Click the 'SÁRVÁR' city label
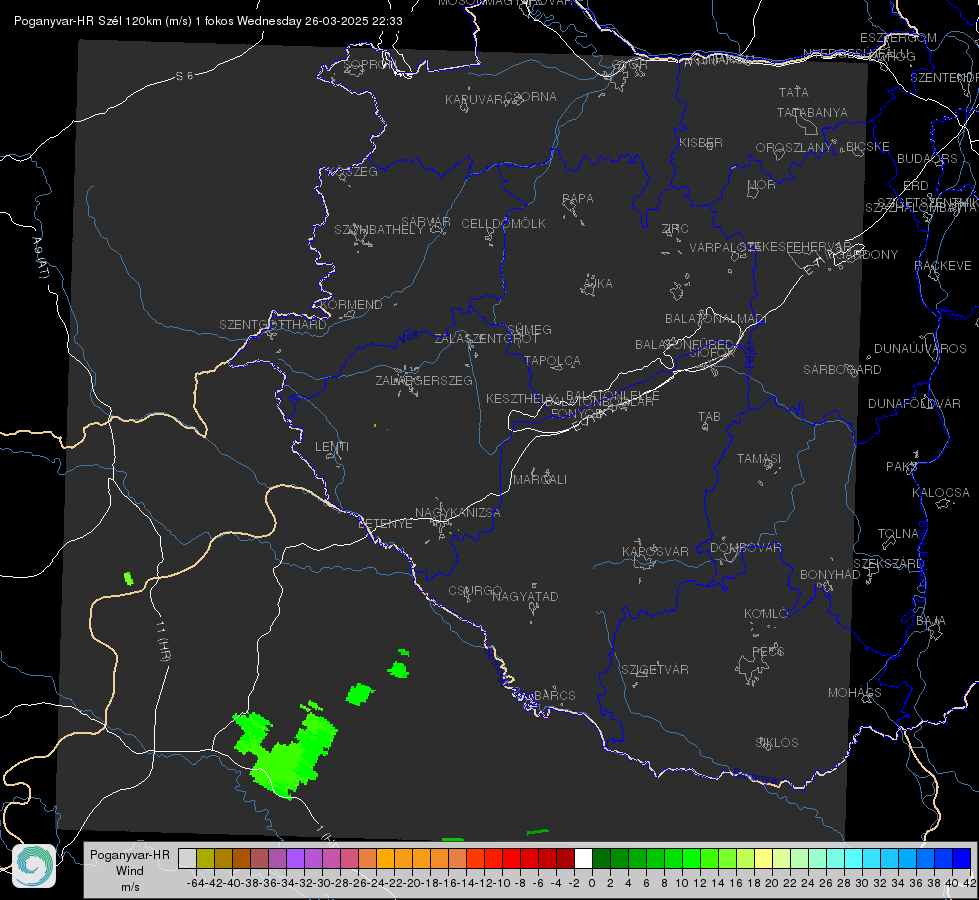This screenshot has height=900, width=979. (x=426, y=221)
